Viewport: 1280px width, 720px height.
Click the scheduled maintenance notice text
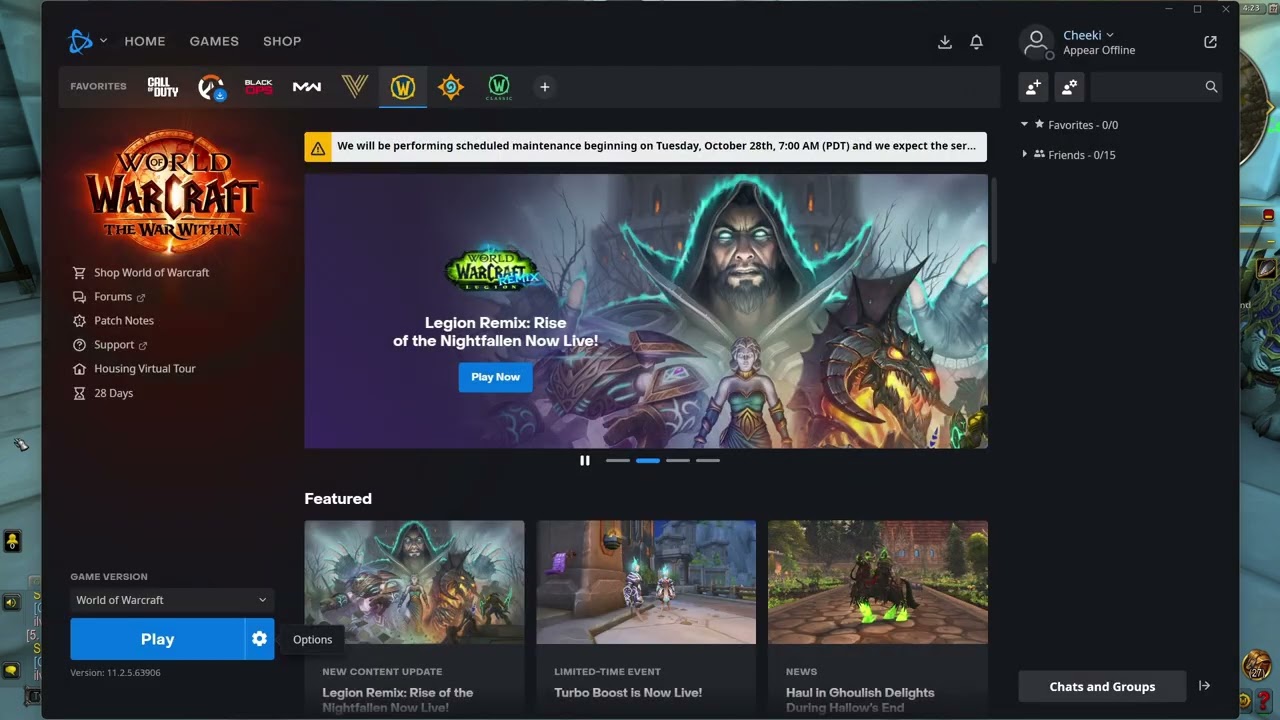[656, 146]
